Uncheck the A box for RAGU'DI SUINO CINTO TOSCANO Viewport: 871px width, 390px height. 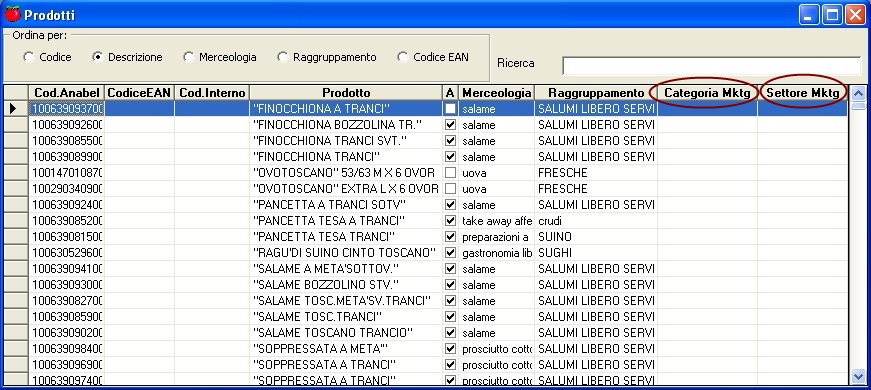coord(450,253)
